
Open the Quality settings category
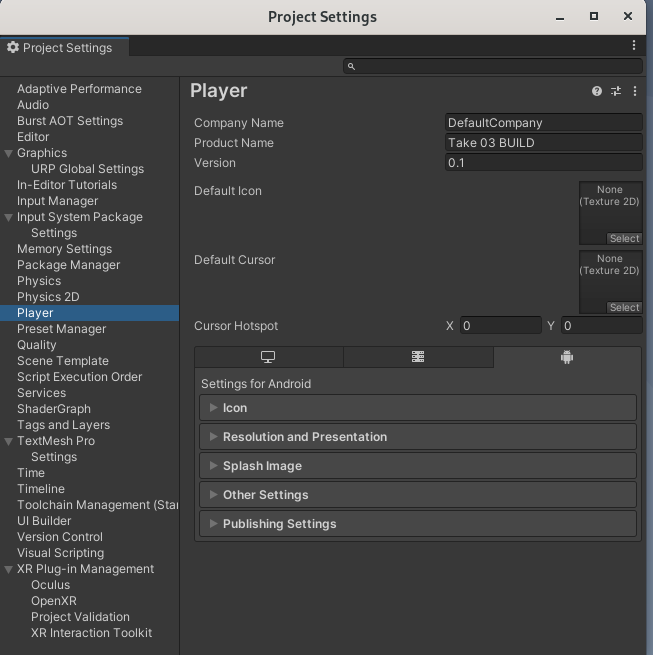tap(37, 345)
